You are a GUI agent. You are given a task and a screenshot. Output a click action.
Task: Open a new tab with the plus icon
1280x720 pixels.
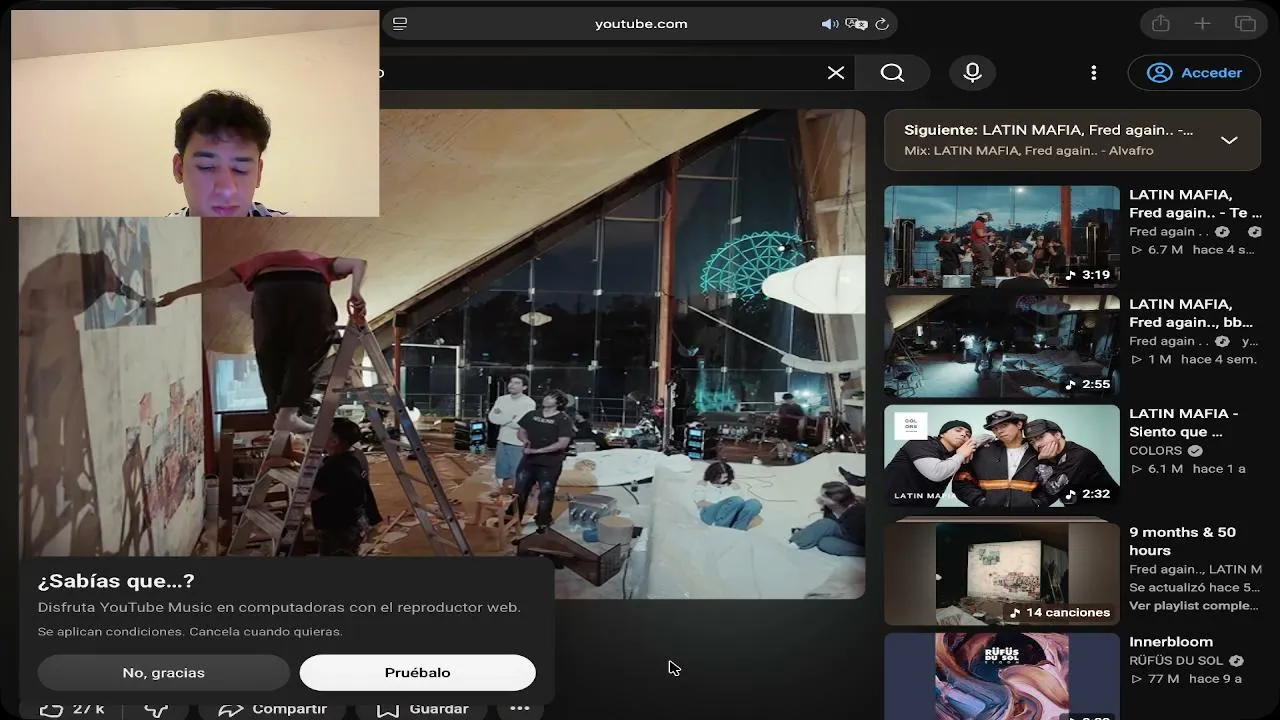(1203, 24)
